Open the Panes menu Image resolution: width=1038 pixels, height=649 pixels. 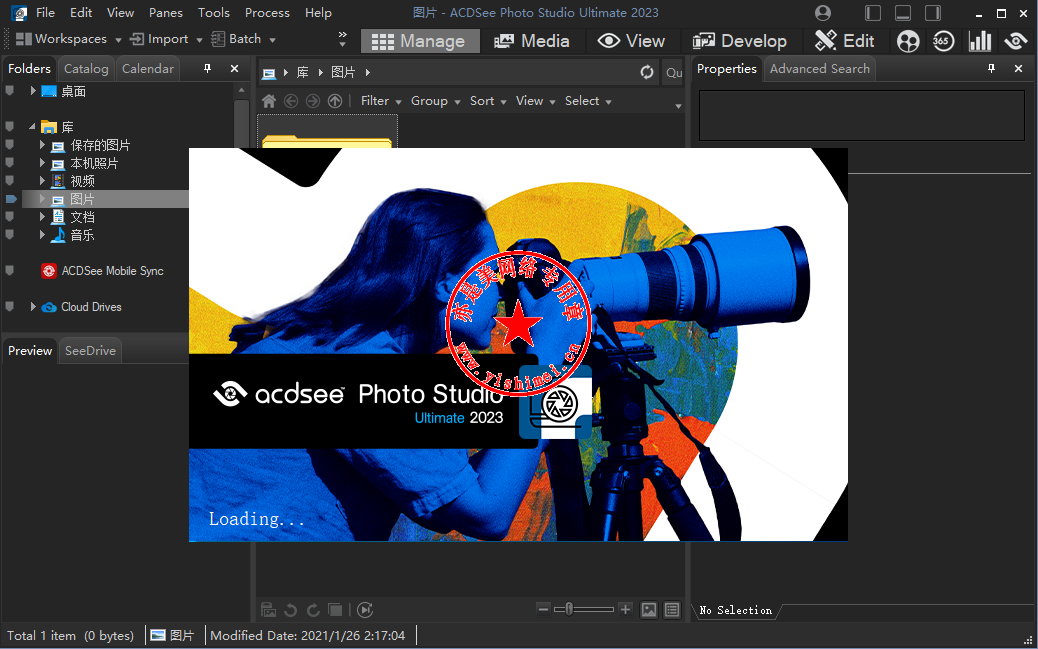tap(165, 13)
